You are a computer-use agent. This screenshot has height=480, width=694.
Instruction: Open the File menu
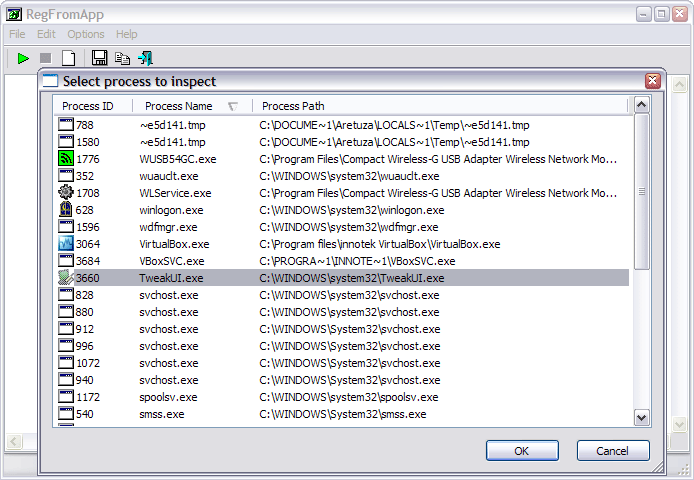point(17,34)
